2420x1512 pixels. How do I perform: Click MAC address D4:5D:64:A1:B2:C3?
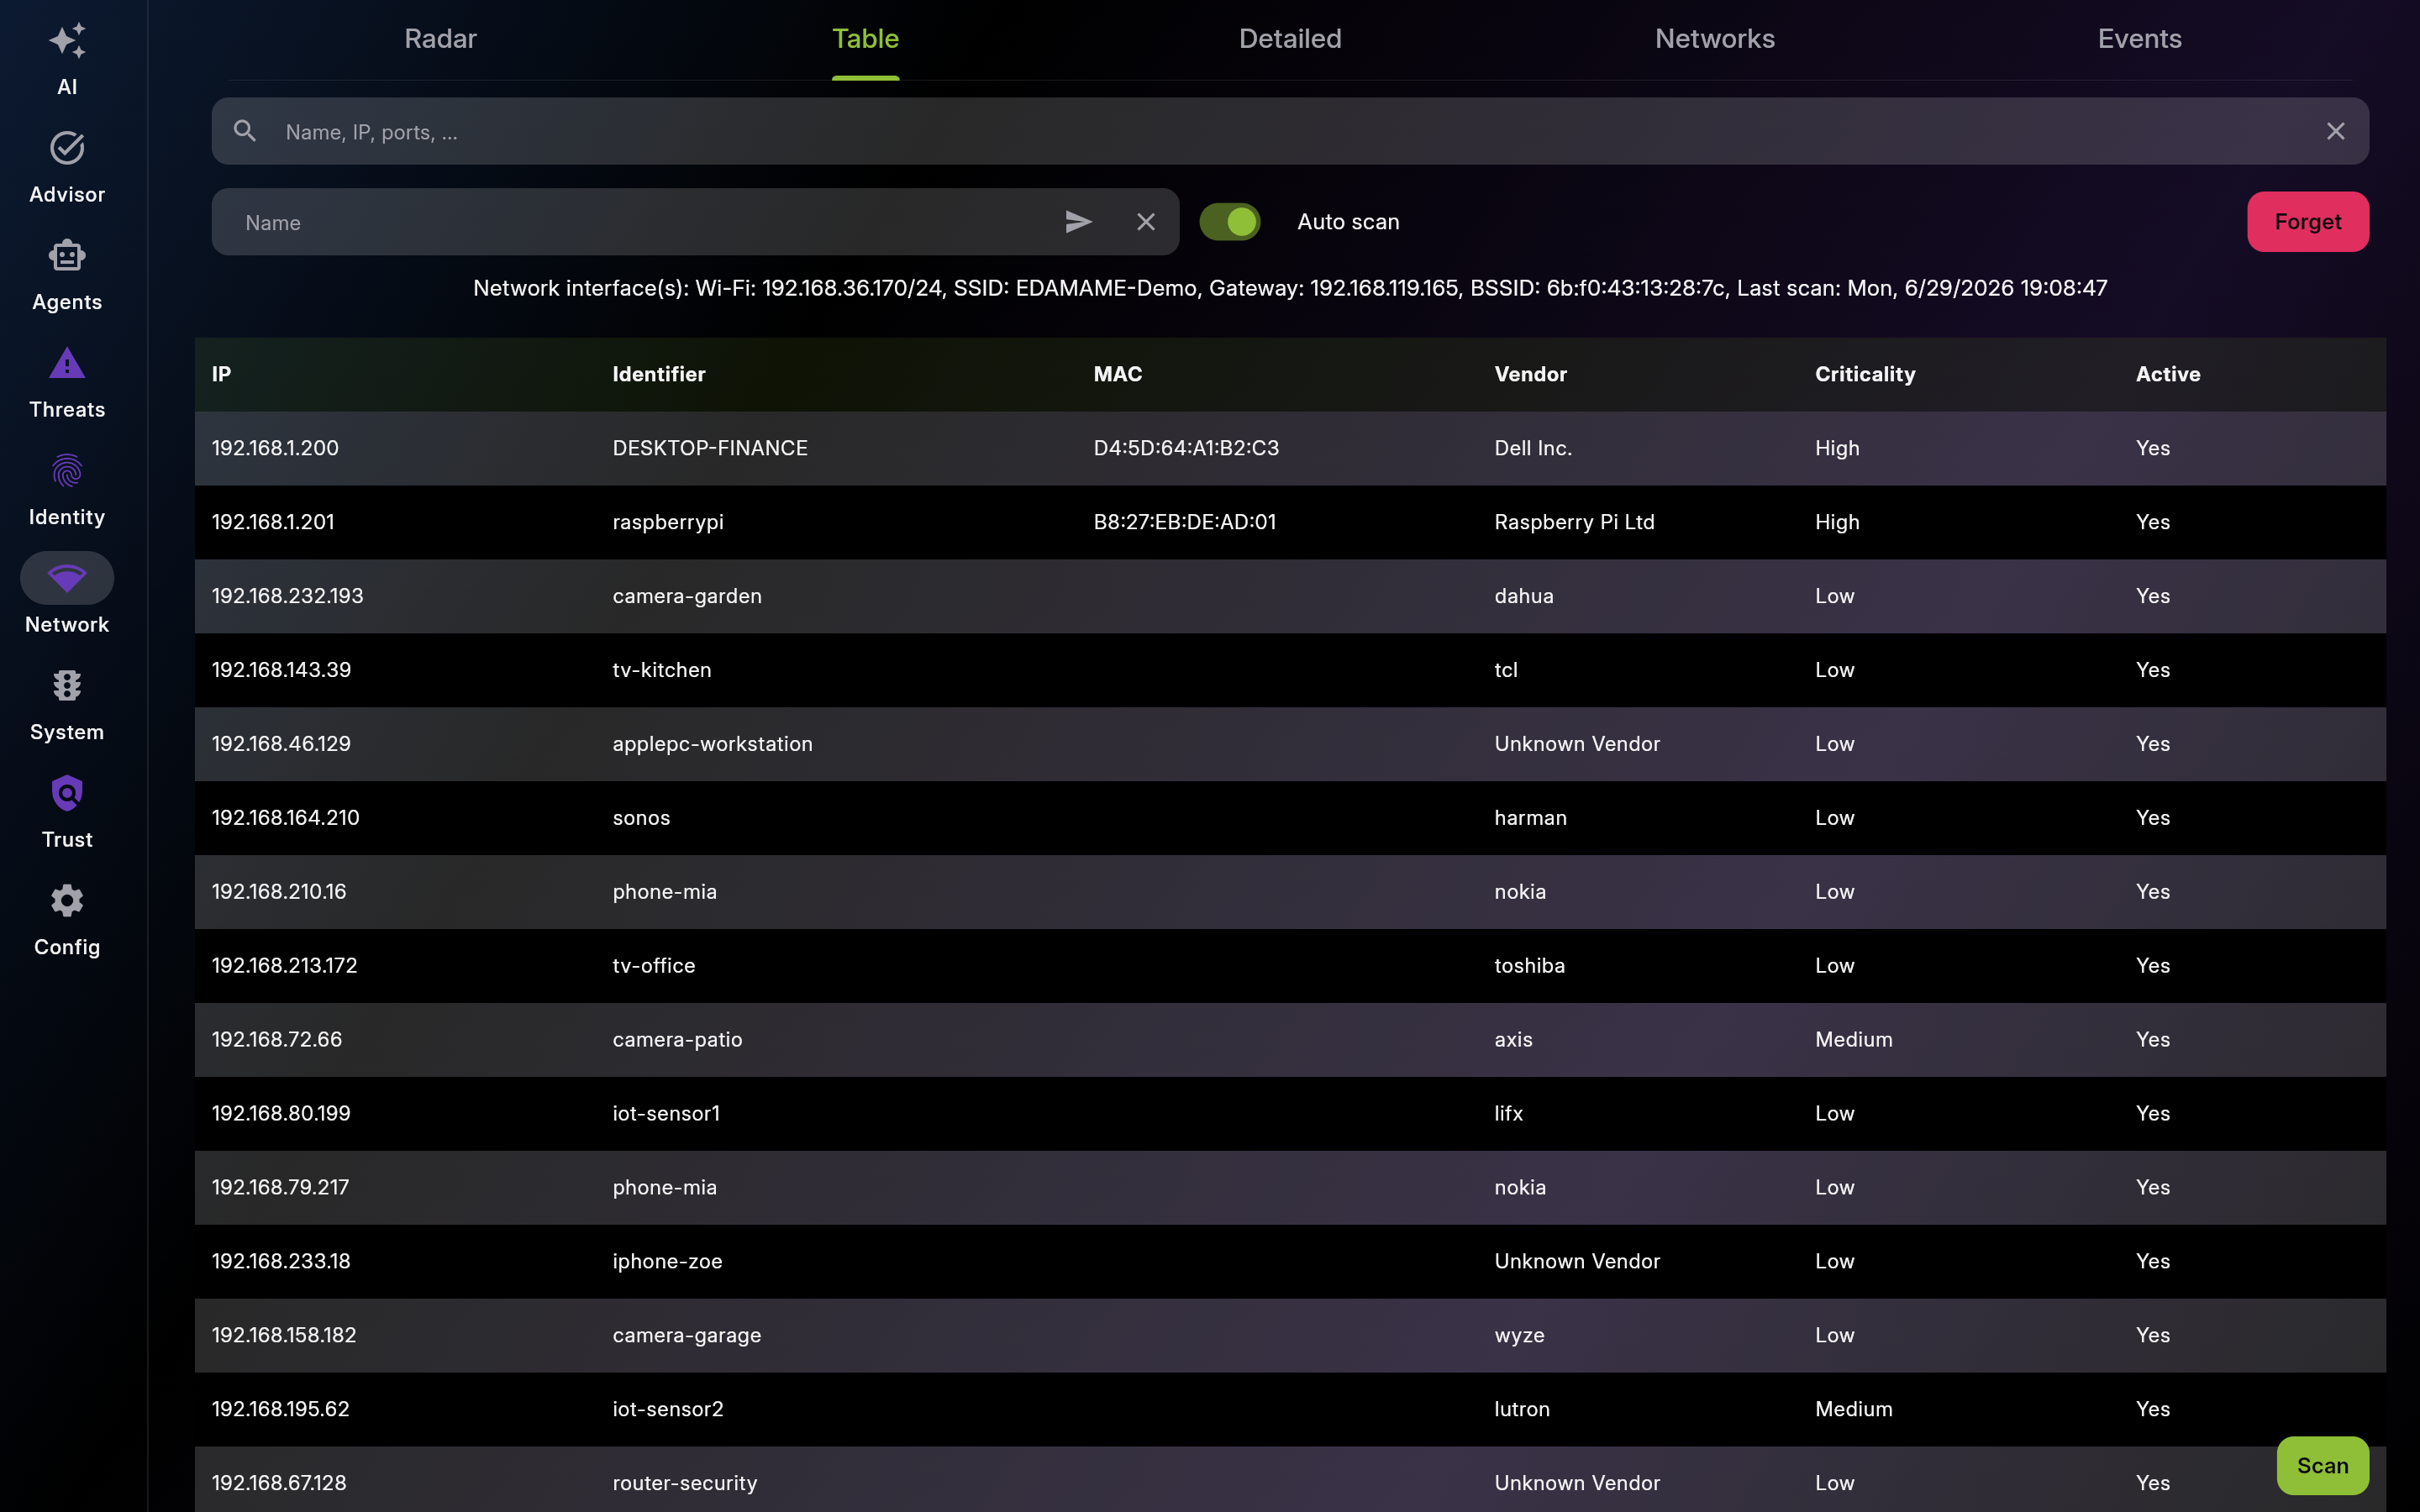(x=1186, y=448)
